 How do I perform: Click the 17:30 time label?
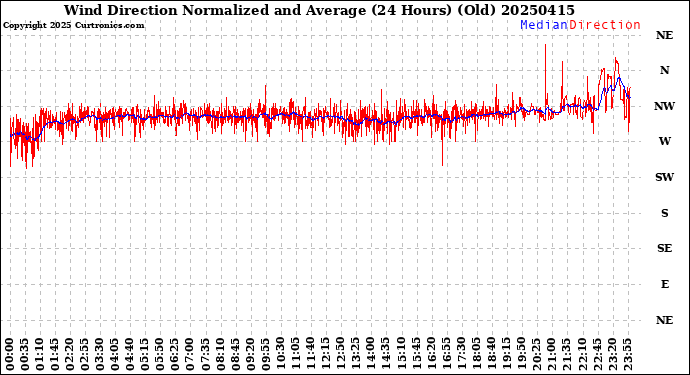[462, 354]
